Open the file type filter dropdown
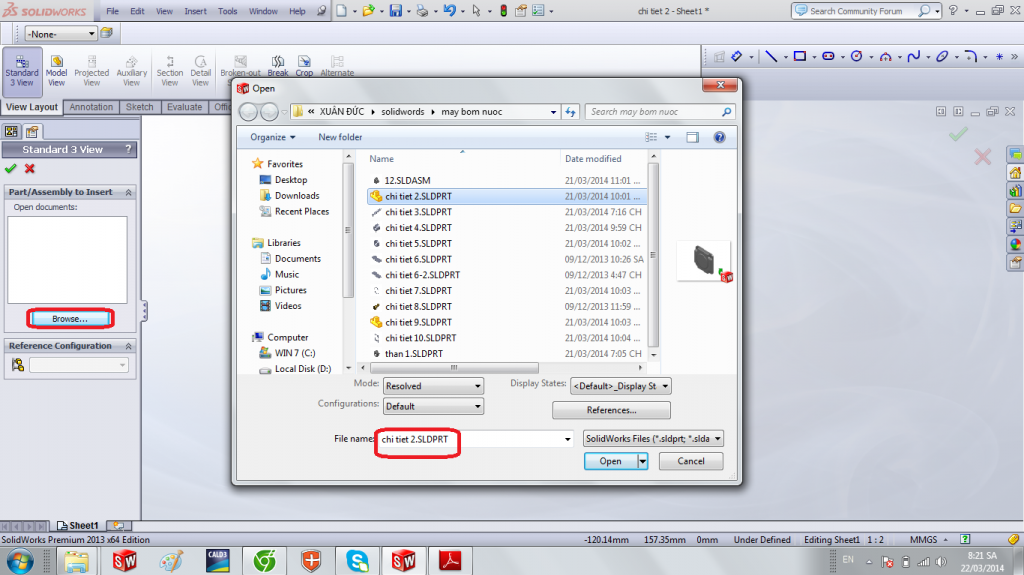1024x575 pixels. 653,438
